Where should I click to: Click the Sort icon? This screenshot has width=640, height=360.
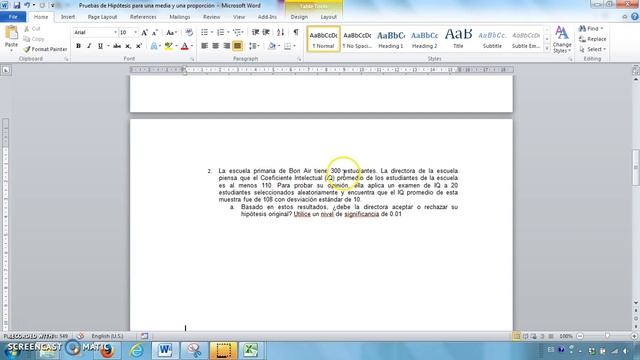pos(280,32)
